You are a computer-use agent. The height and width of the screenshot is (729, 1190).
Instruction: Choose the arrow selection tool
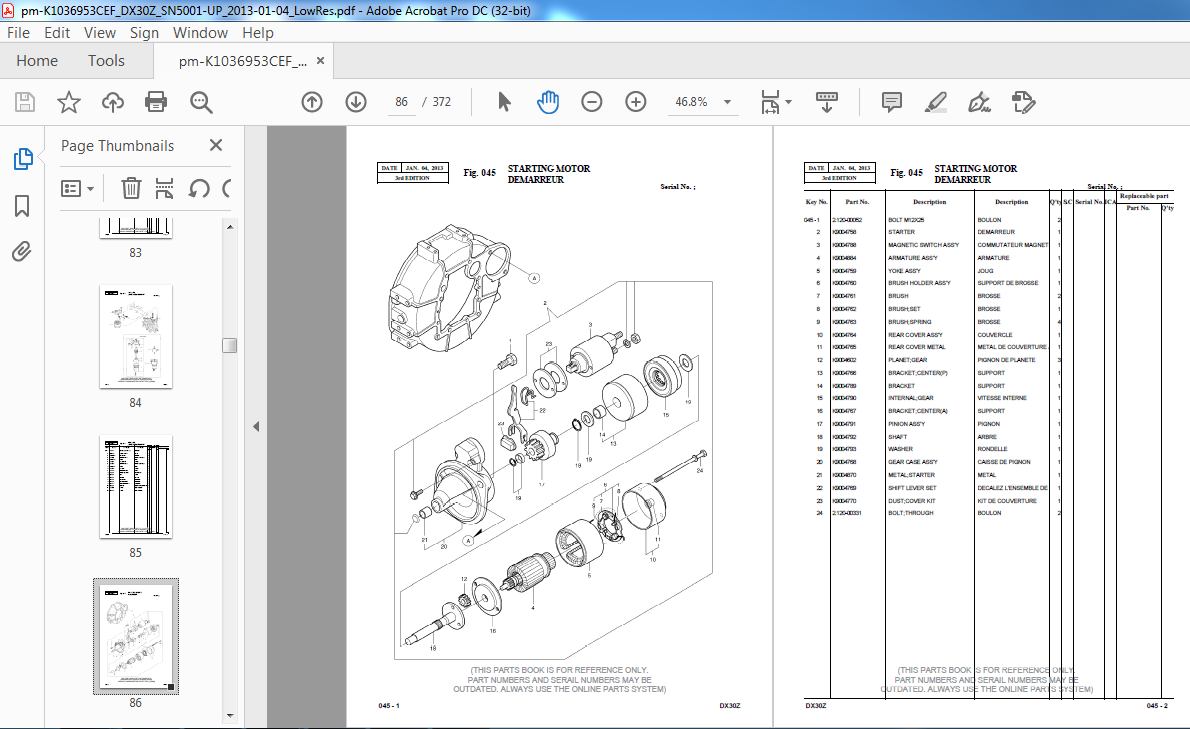(504, 102)
